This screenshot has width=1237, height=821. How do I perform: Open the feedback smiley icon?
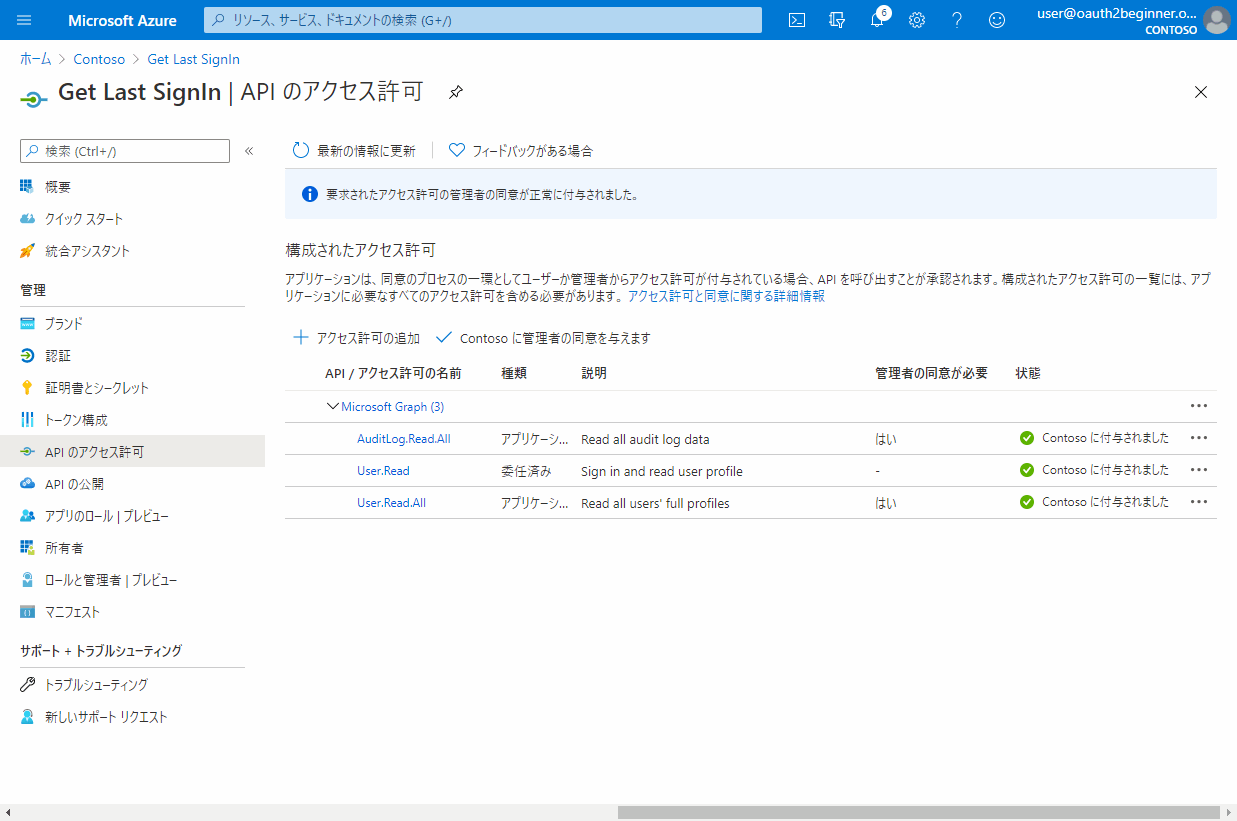pos(997,20)
